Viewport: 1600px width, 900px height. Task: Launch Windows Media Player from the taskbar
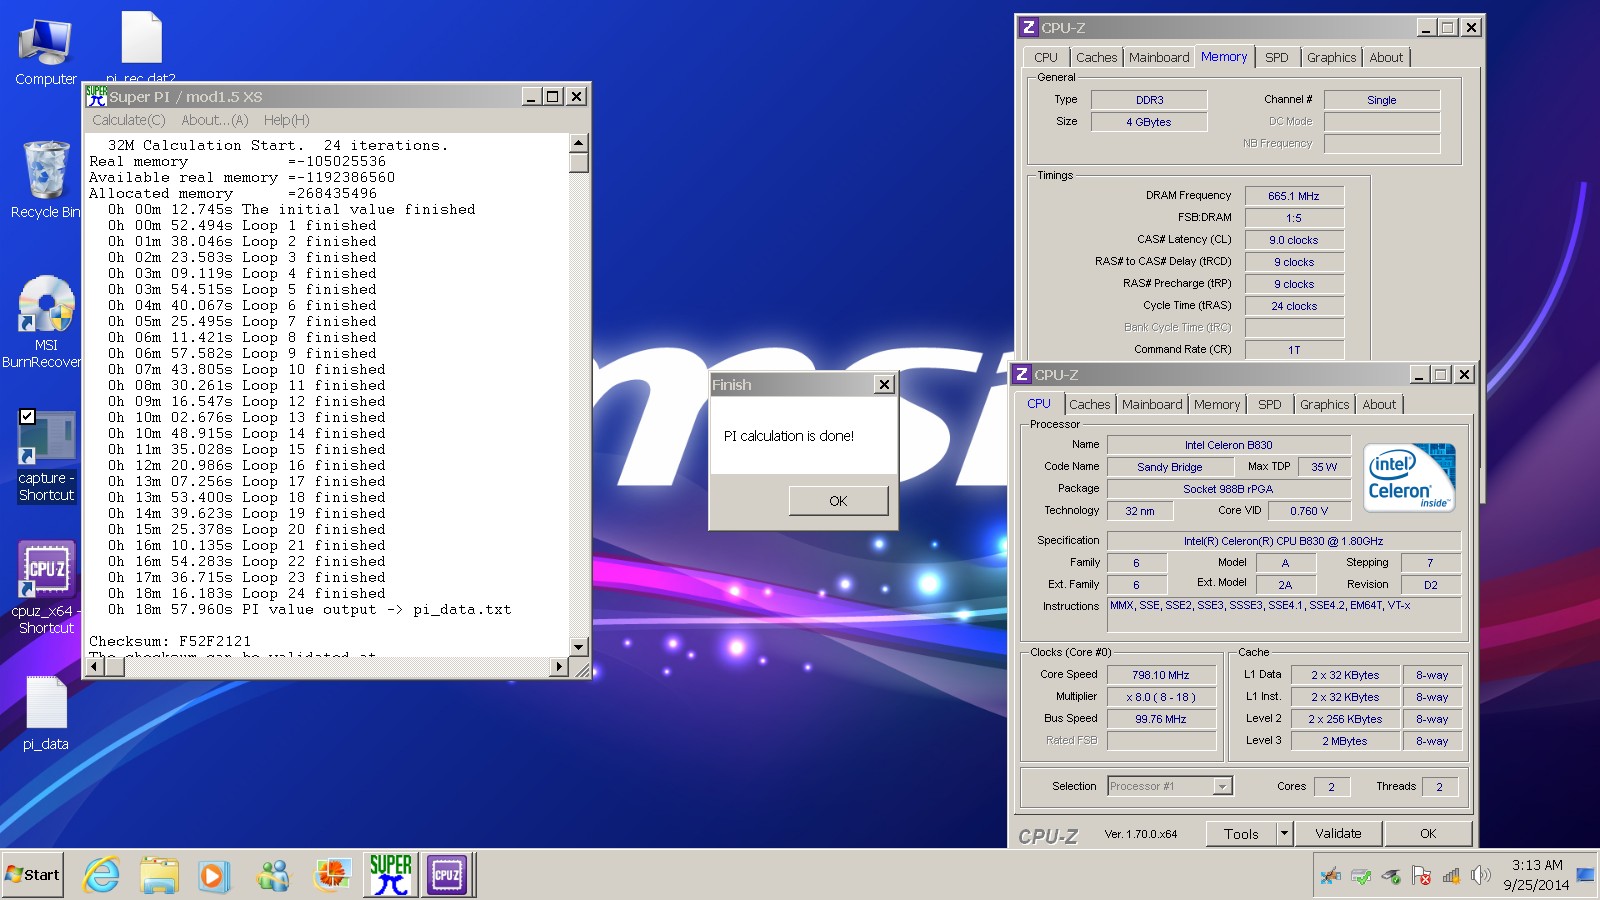pyautogui.click(x=213, y=876)
